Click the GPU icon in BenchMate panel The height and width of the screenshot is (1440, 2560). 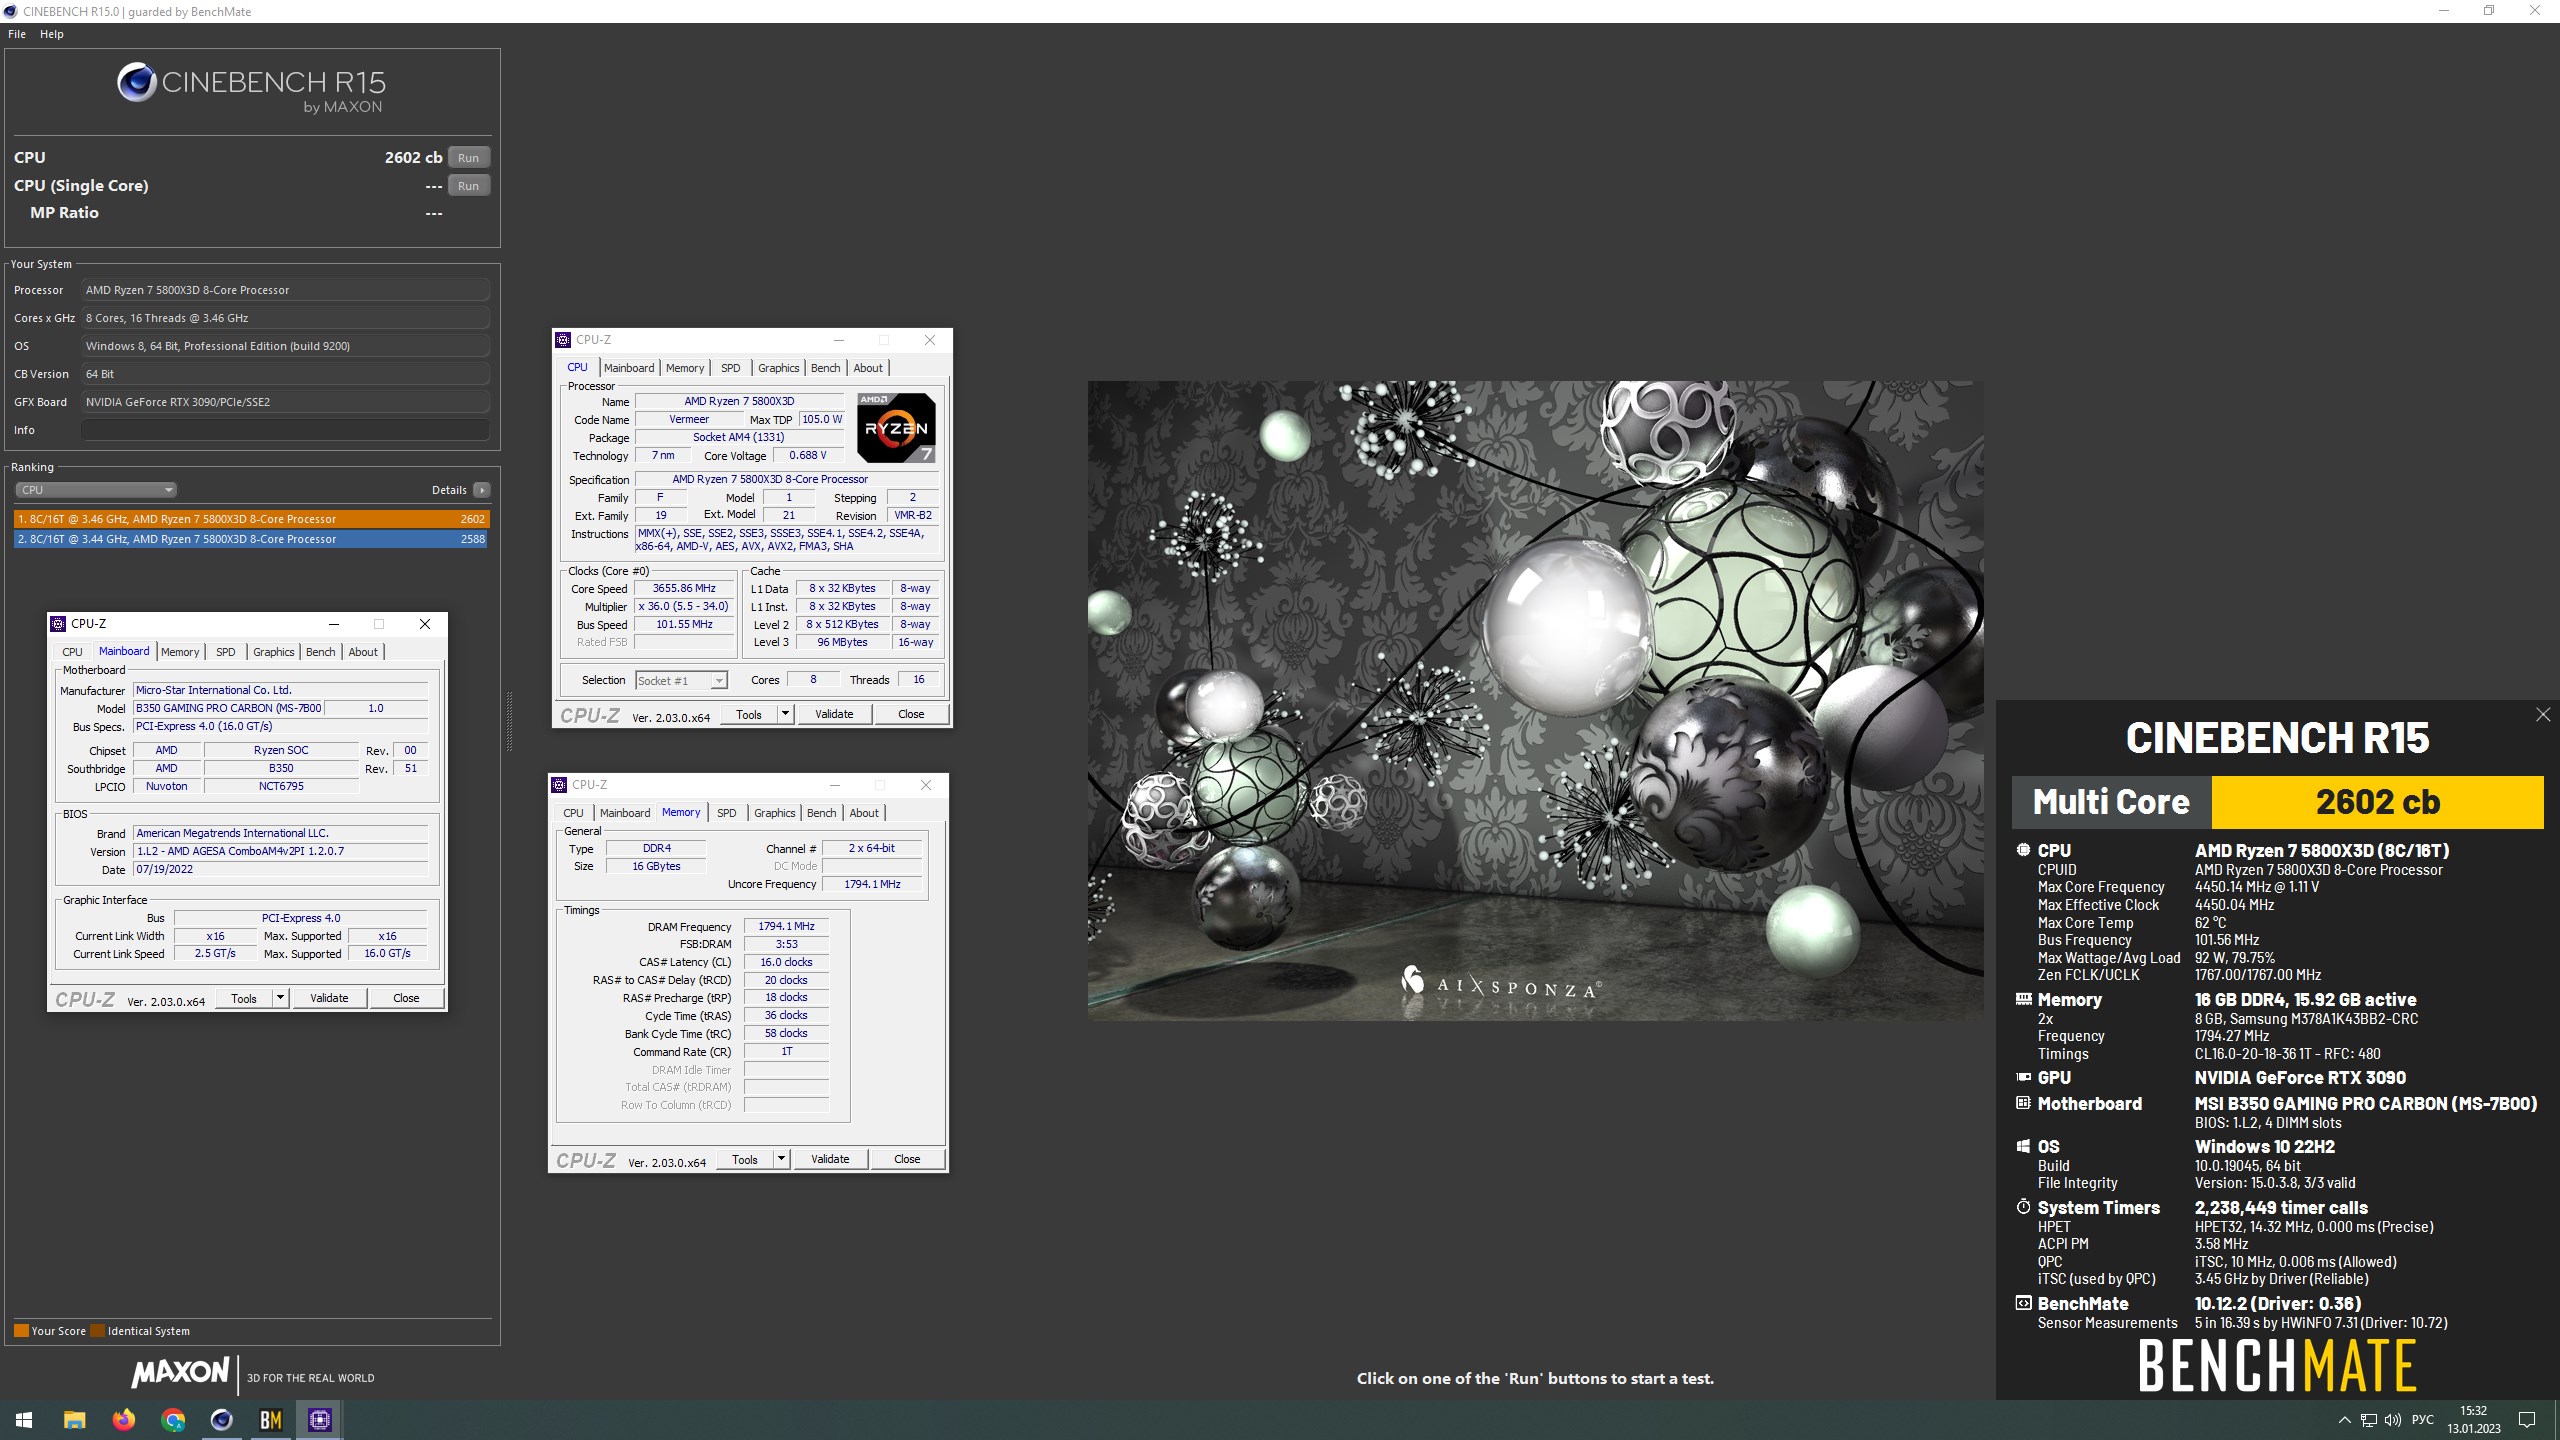(2023, 1077)
